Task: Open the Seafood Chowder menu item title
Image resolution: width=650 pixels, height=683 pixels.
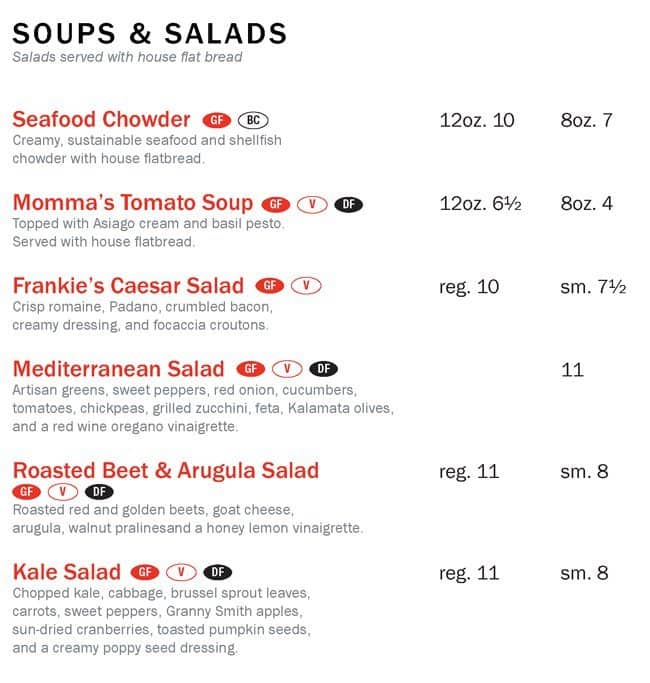Action: click(x=101, y=120)
